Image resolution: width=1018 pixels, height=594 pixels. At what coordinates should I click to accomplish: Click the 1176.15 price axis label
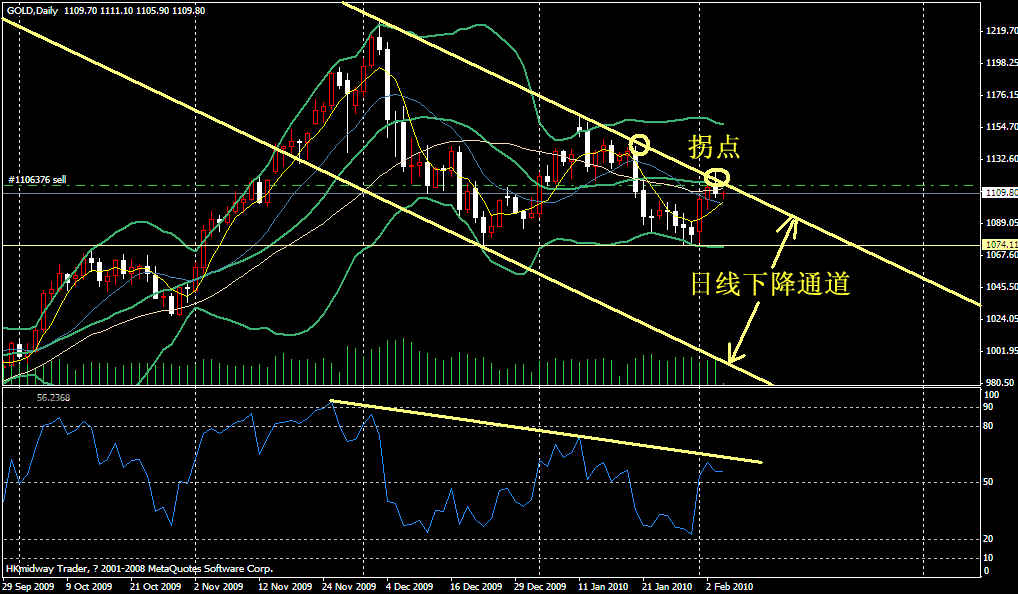pos(1001,95)
